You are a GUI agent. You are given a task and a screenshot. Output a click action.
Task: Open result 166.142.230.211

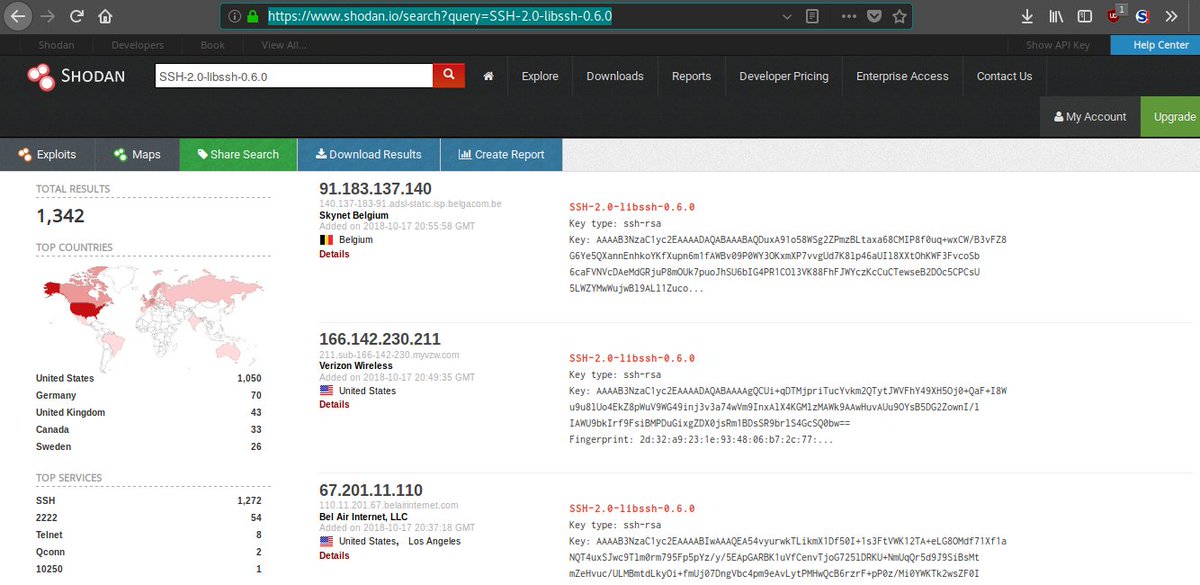point(380,339)
